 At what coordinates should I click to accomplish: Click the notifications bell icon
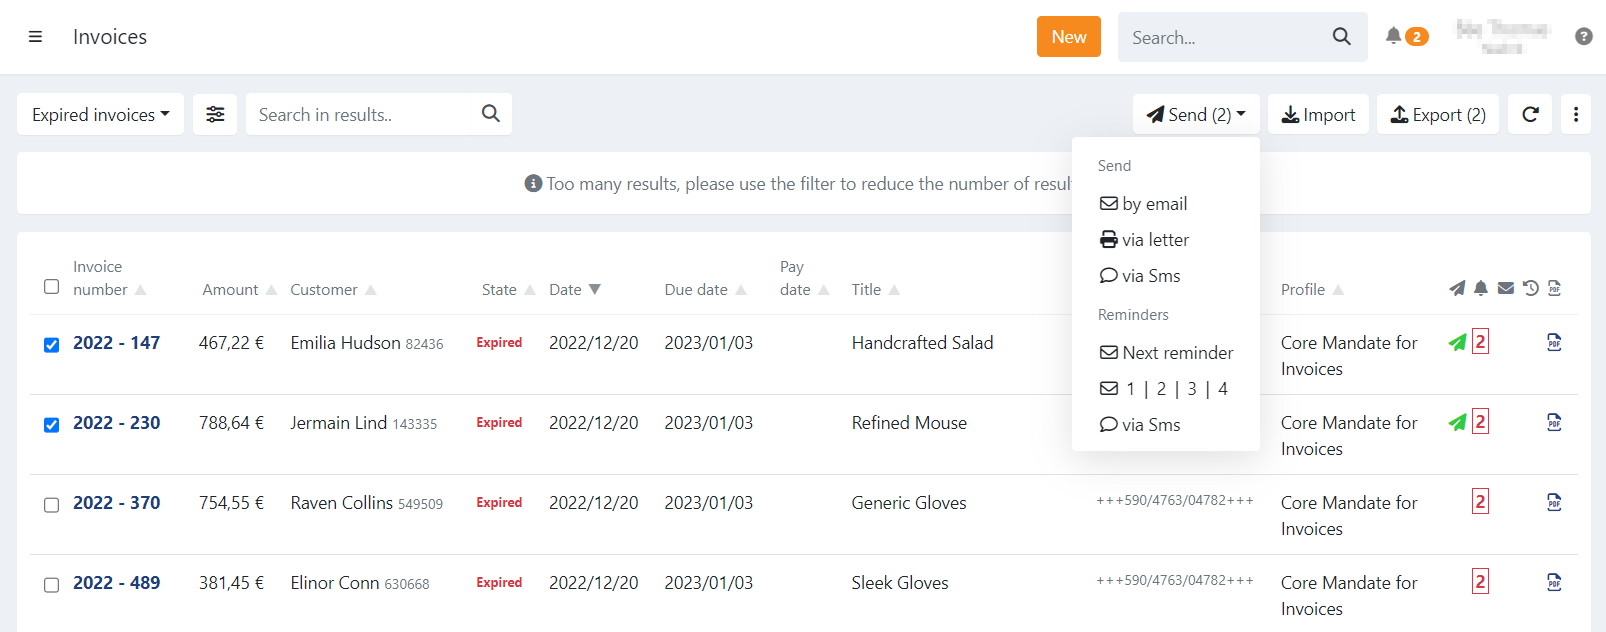pyautogui.click(x=1393, y=36)
